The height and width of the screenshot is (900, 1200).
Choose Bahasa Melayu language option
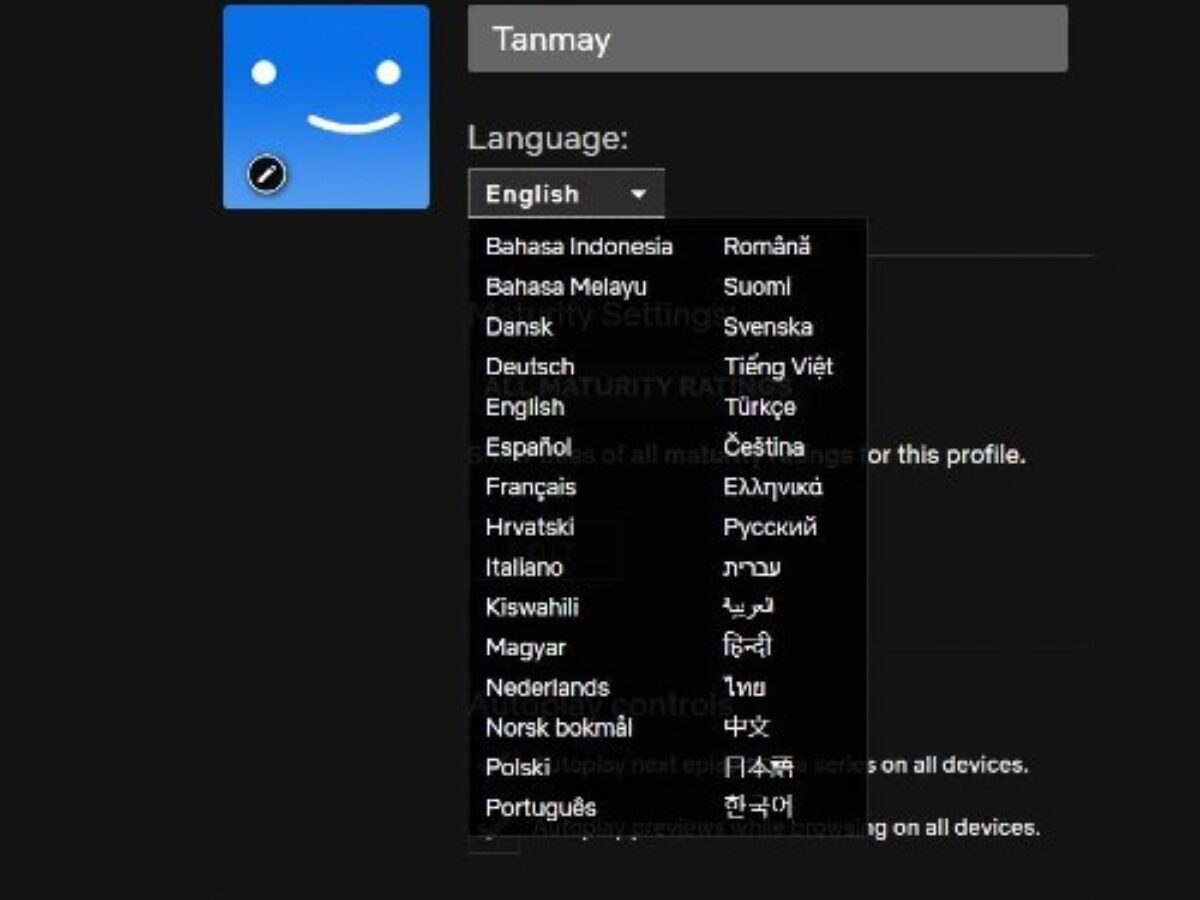[x=566, y=287]
